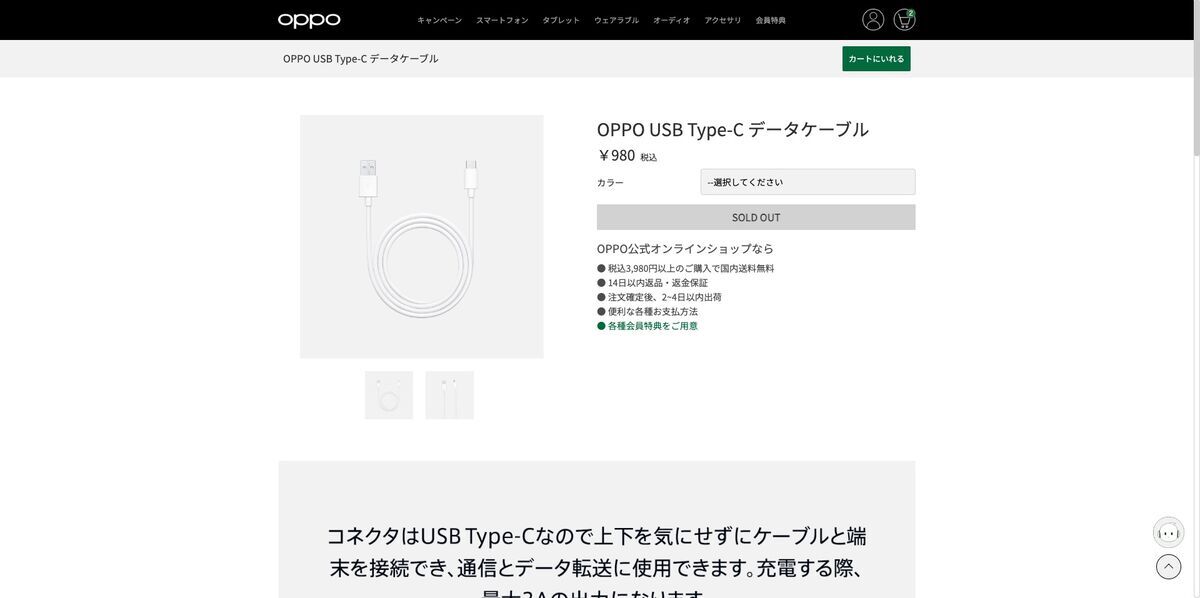Viewport: 1200px width, 598px height.
Task: Click the main product cable image
Action: coord(421,237)
